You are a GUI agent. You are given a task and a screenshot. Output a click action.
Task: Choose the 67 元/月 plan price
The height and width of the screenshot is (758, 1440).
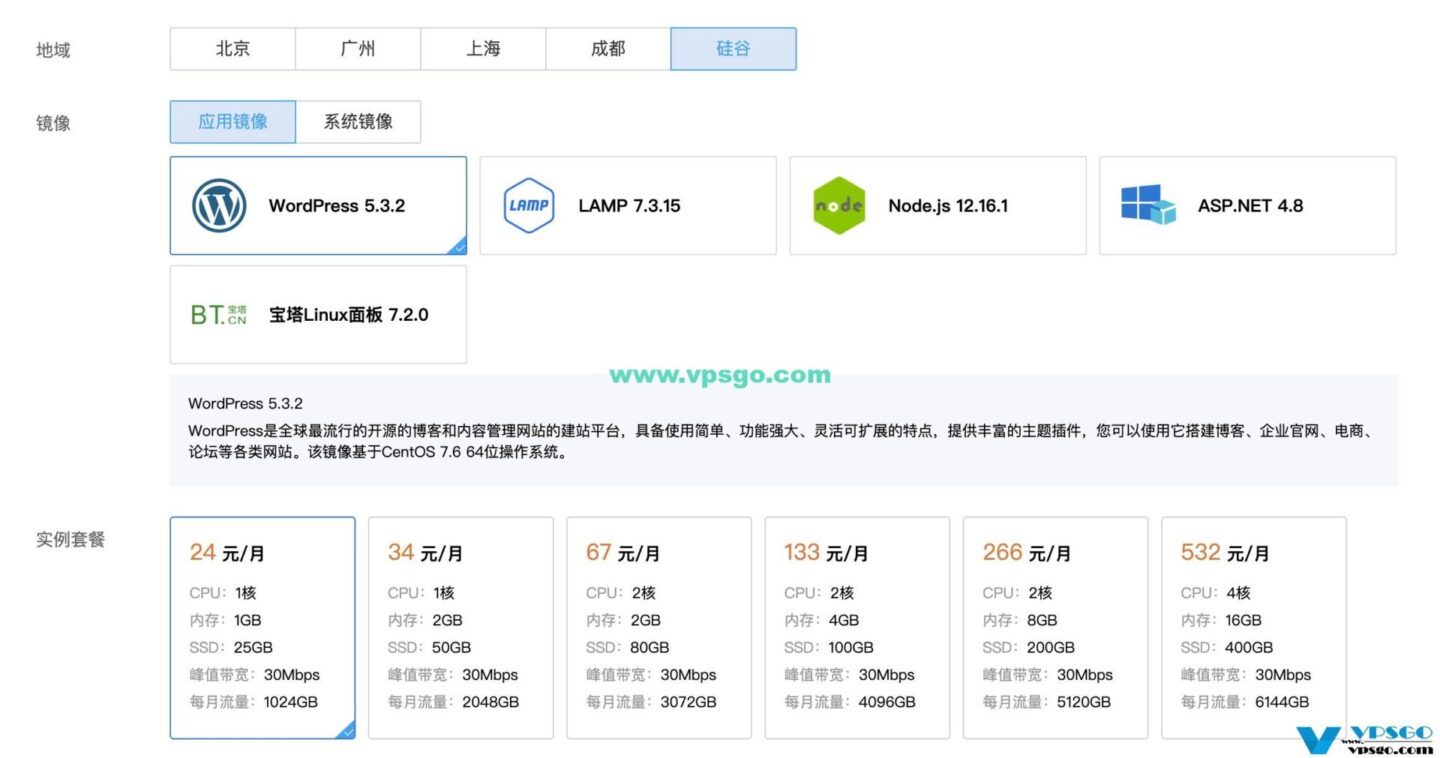point(624,552)
